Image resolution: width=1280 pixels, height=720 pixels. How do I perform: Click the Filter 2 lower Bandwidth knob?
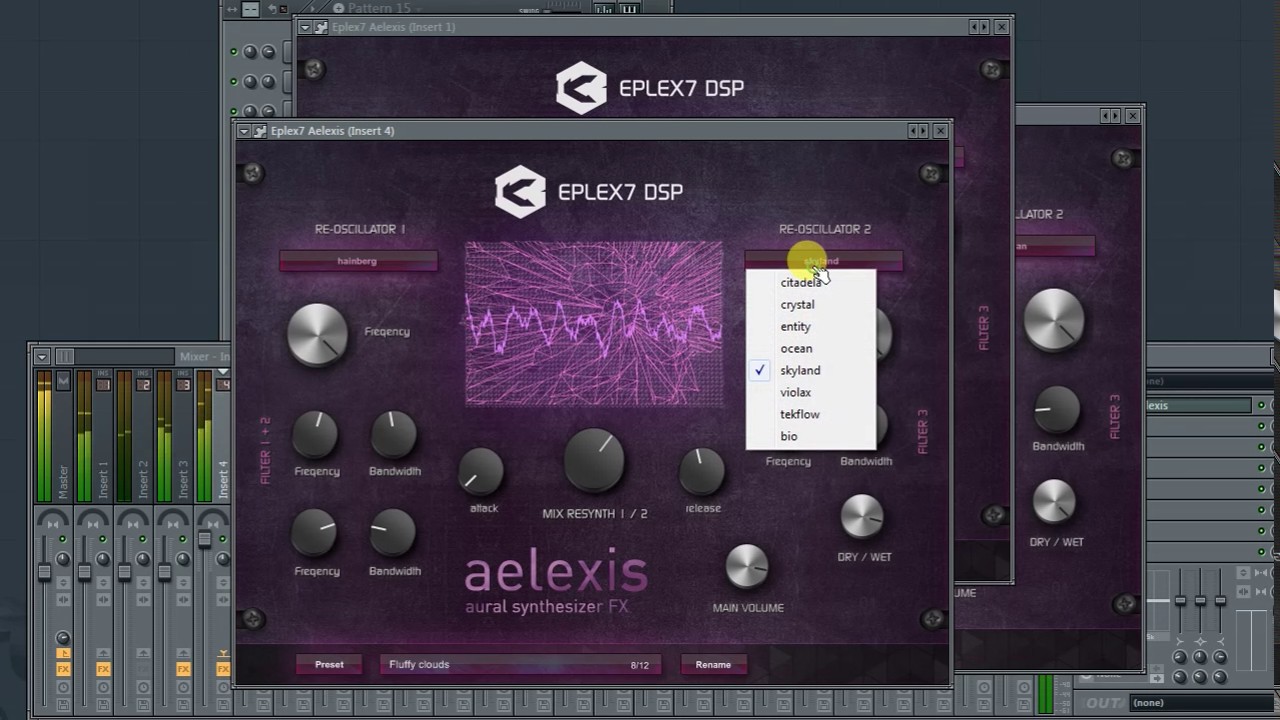(393, 533)
